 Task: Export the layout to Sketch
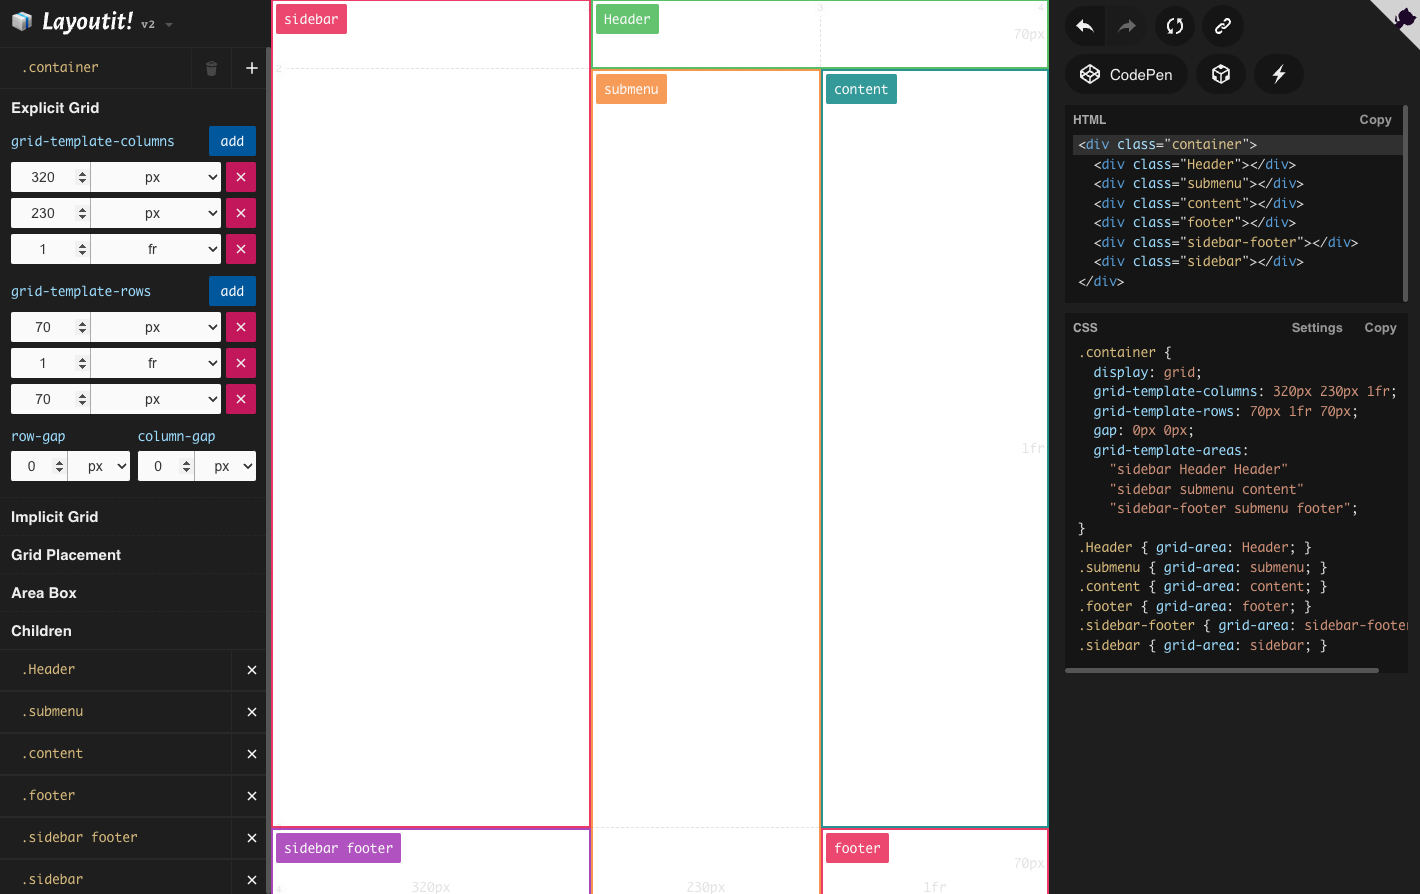click(x=1221, y=74)
